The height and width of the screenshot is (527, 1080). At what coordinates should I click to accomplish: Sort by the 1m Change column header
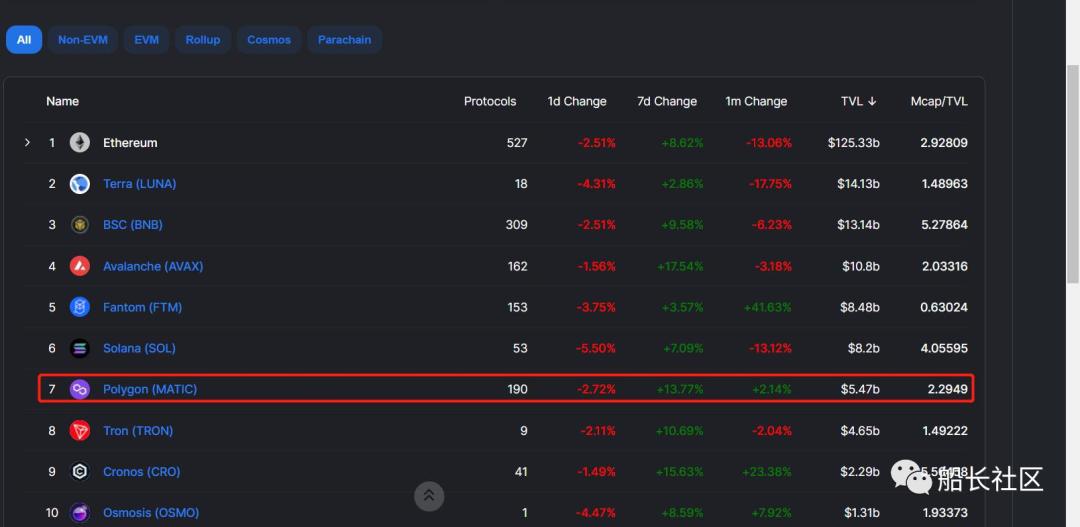pos(756,101)
